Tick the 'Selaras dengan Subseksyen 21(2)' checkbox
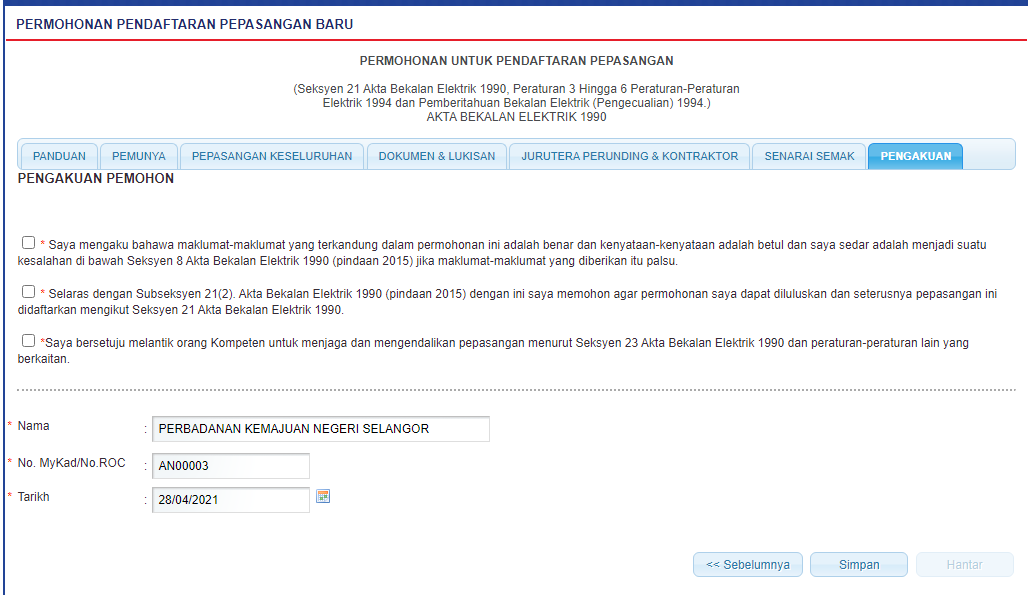Screen dimensions: 1028x595 (x=28, y=292)
